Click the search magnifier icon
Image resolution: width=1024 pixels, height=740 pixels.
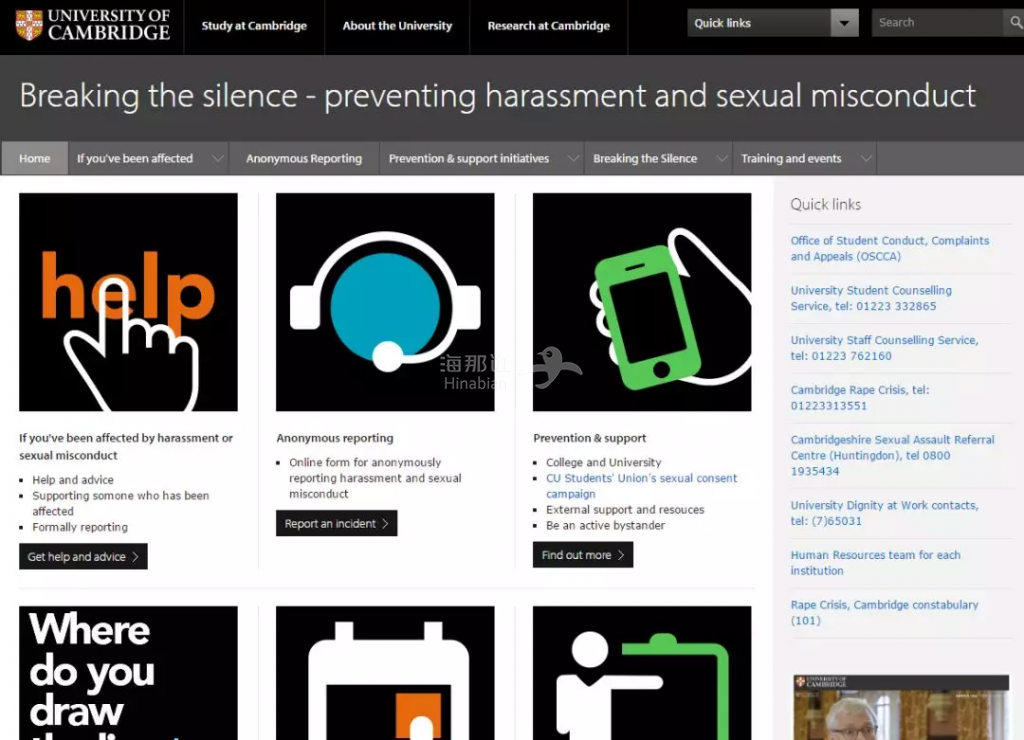[1015, 23]
